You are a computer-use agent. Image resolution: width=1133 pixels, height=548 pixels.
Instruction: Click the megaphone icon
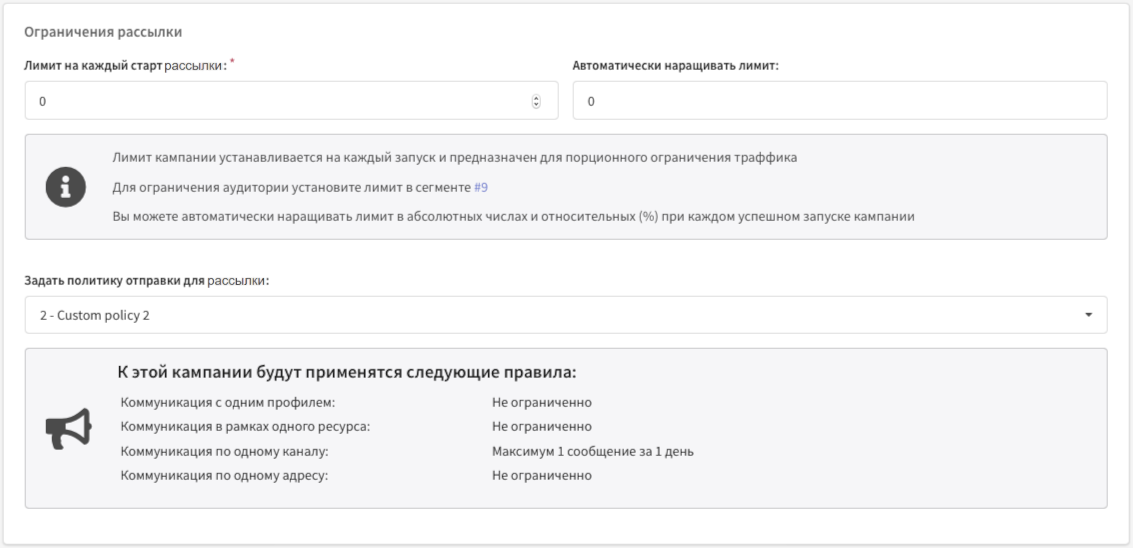69,427
